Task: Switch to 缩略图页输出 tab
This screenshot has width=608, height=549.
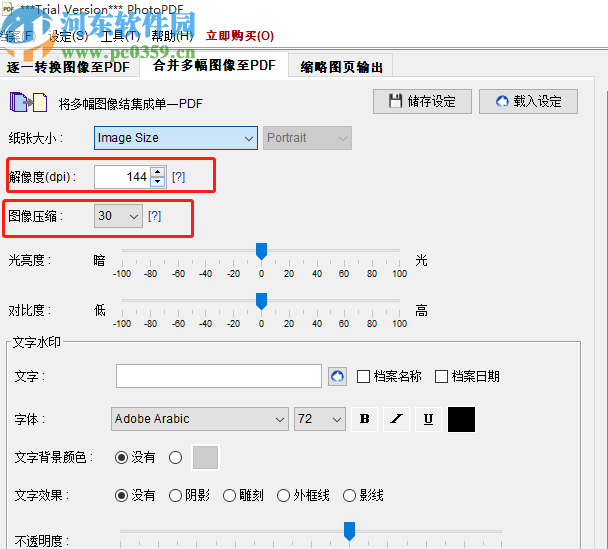Action: (341, 67)
